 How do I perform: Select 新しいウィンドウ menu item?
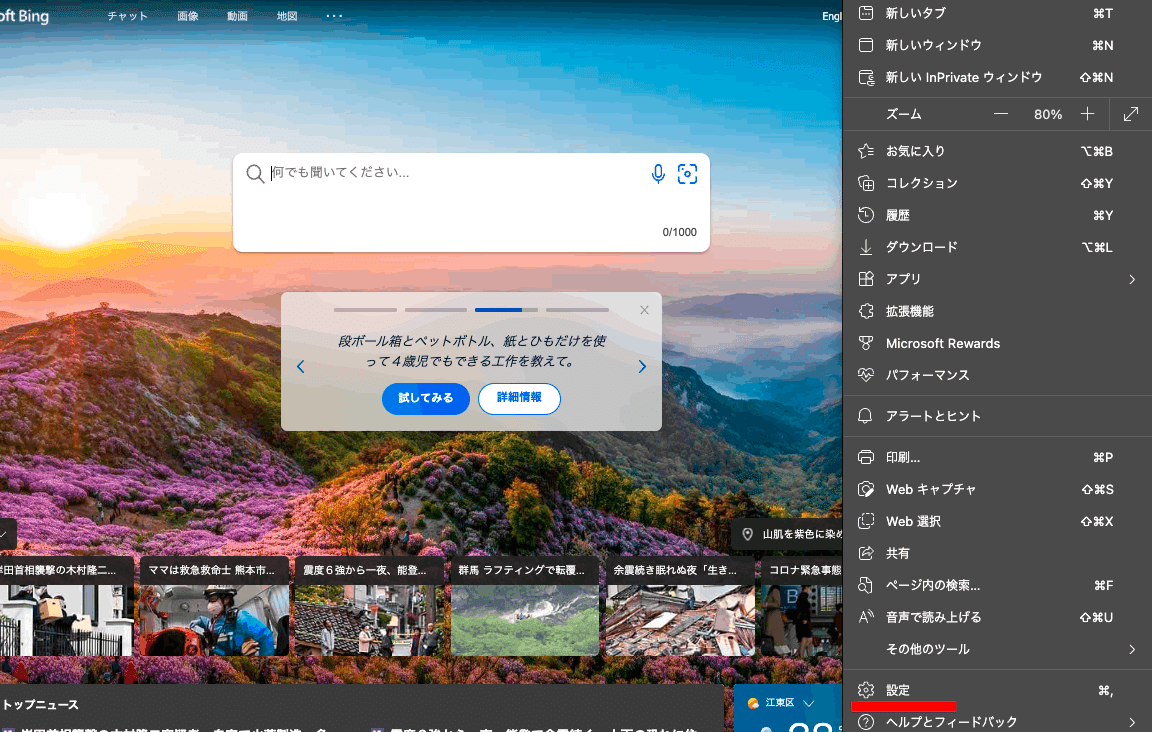coord(997,45)
